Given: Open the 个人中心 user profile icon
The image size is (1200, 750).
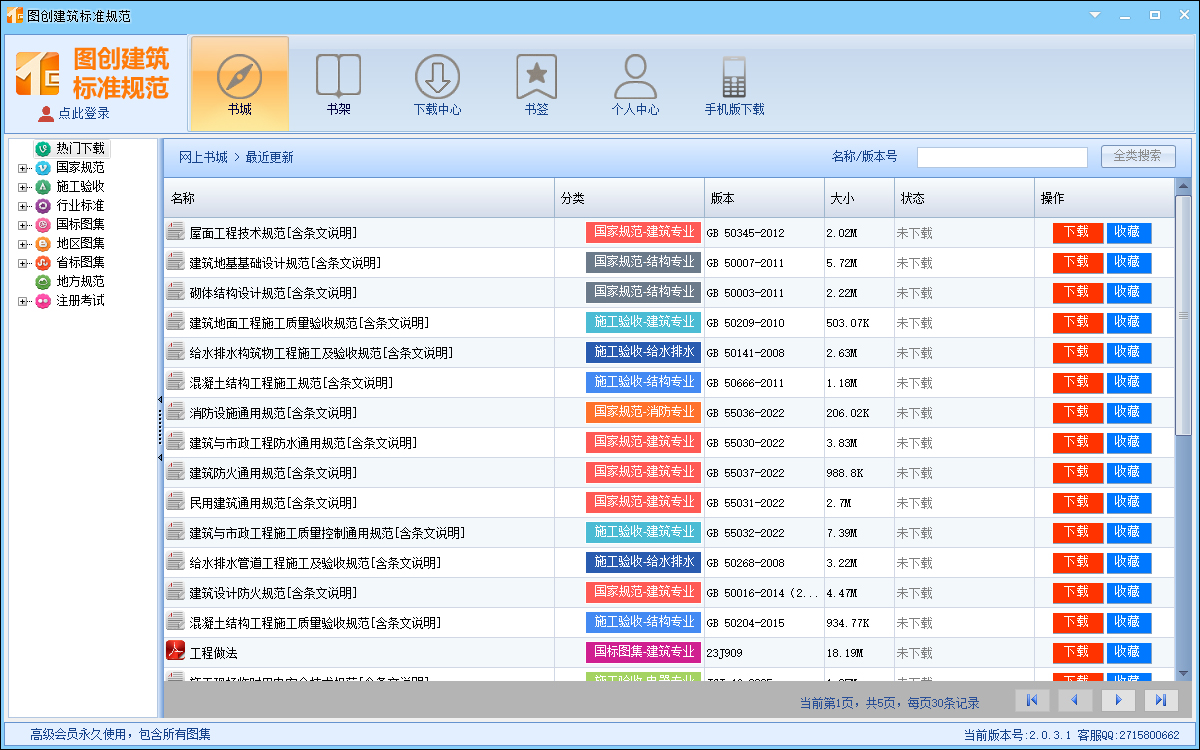Looking at the screenshot, I should point(635,77).
